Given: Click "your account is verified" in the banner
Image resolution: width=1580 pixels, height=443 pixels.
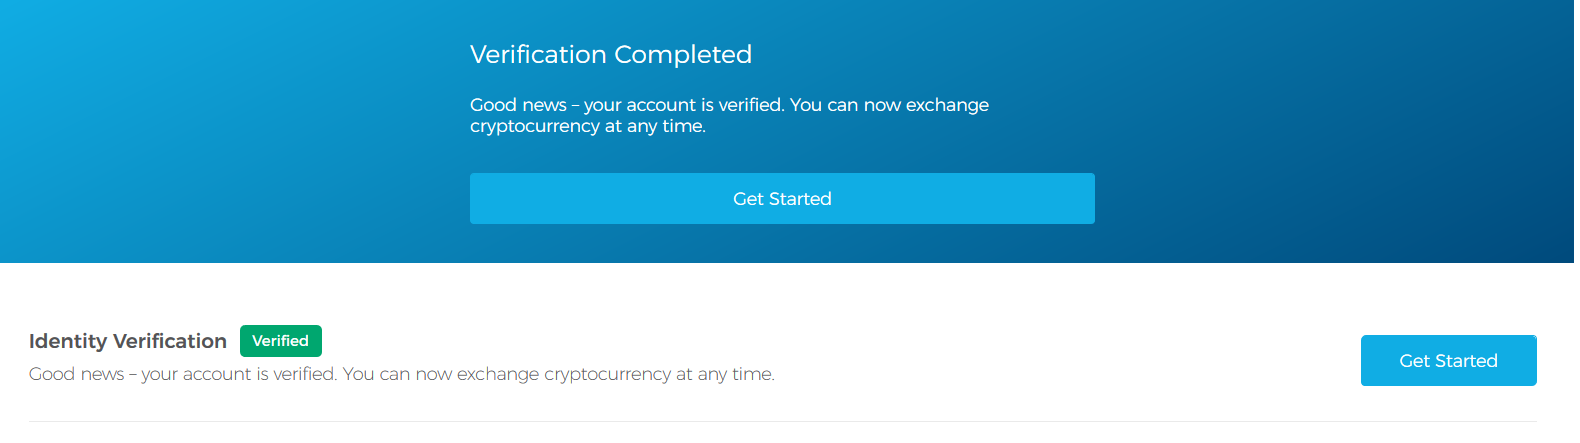Looking at the screenshot, I should [683, 105].
